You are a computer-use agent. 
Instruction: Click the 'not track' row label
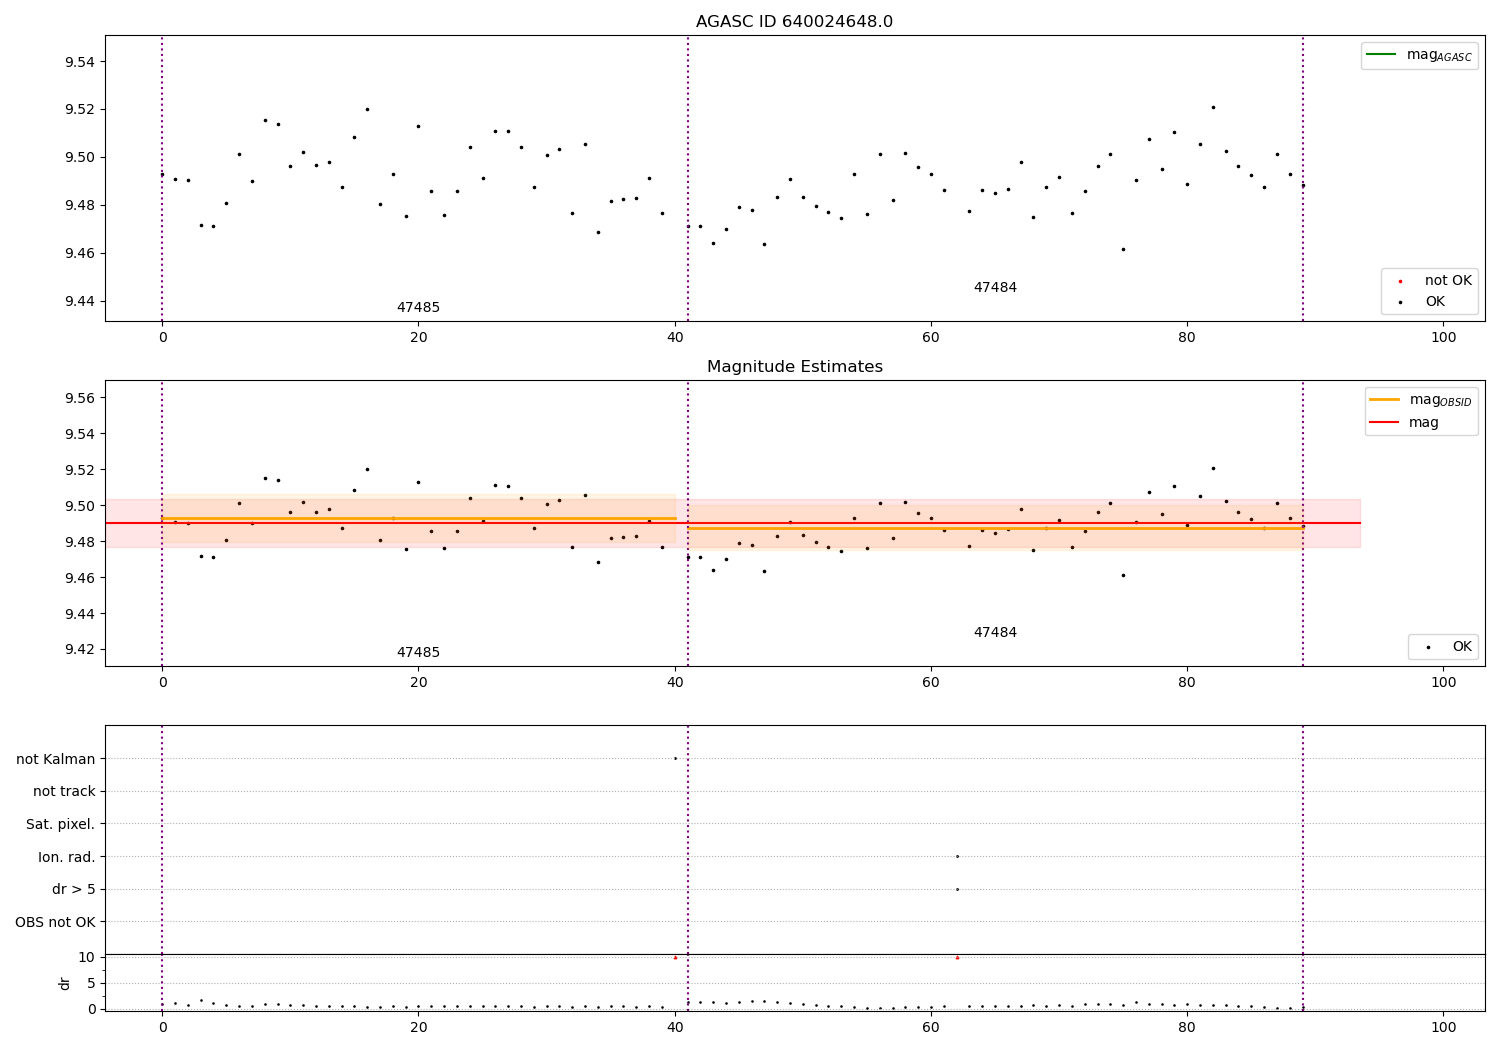point(64,792)
